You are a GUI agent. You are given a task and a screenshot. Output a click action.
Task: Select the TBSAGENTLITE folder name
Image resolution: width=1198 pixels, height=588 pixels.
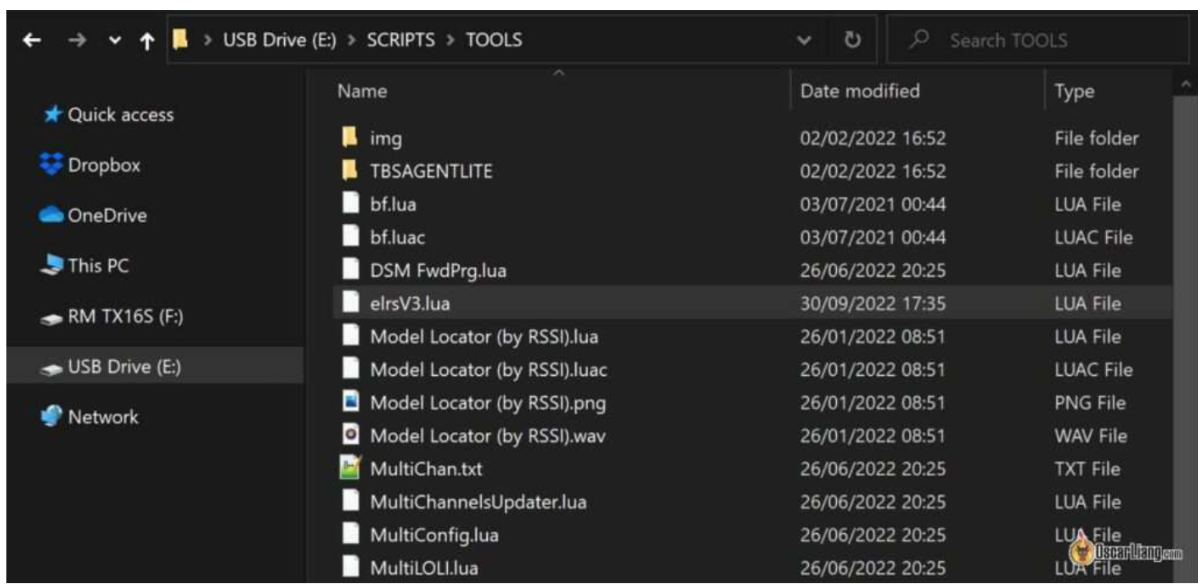(x=431, y=172)
